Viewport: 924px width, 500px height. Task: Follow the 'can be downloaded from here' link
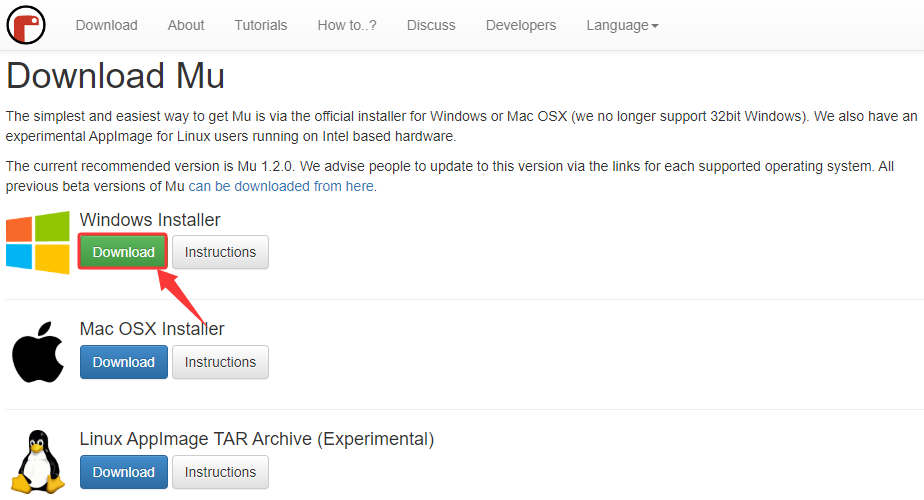click(281, 186)
